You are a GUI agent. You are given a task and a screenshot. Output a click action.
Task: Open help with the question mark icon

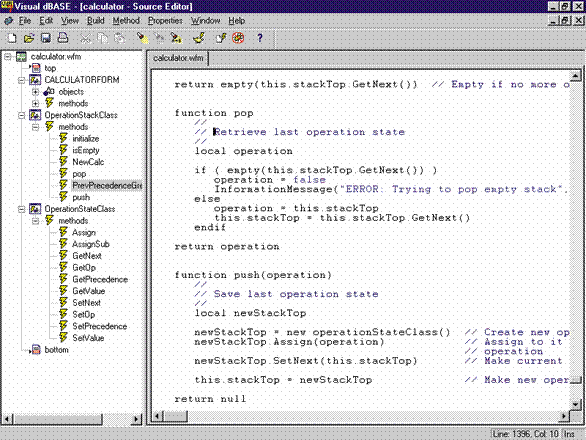click(260, 38)
